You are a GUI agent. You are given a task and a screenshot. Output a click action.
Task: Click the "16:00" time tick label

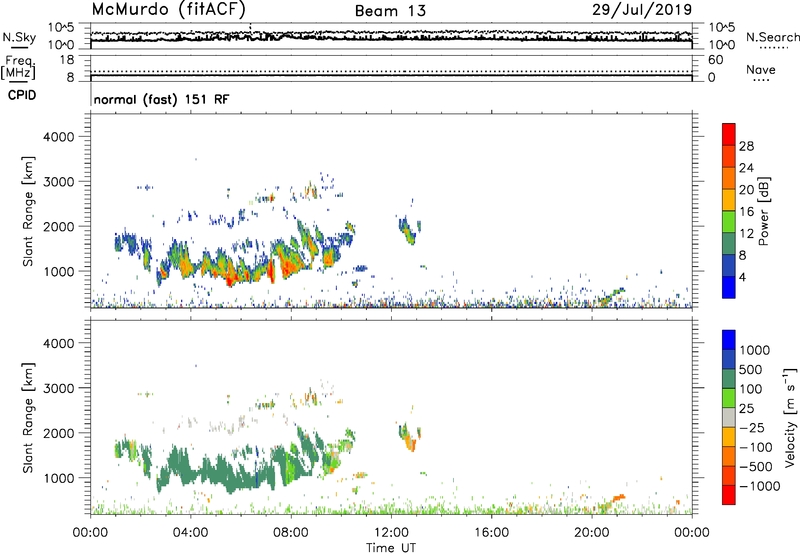tap(491, 532)
